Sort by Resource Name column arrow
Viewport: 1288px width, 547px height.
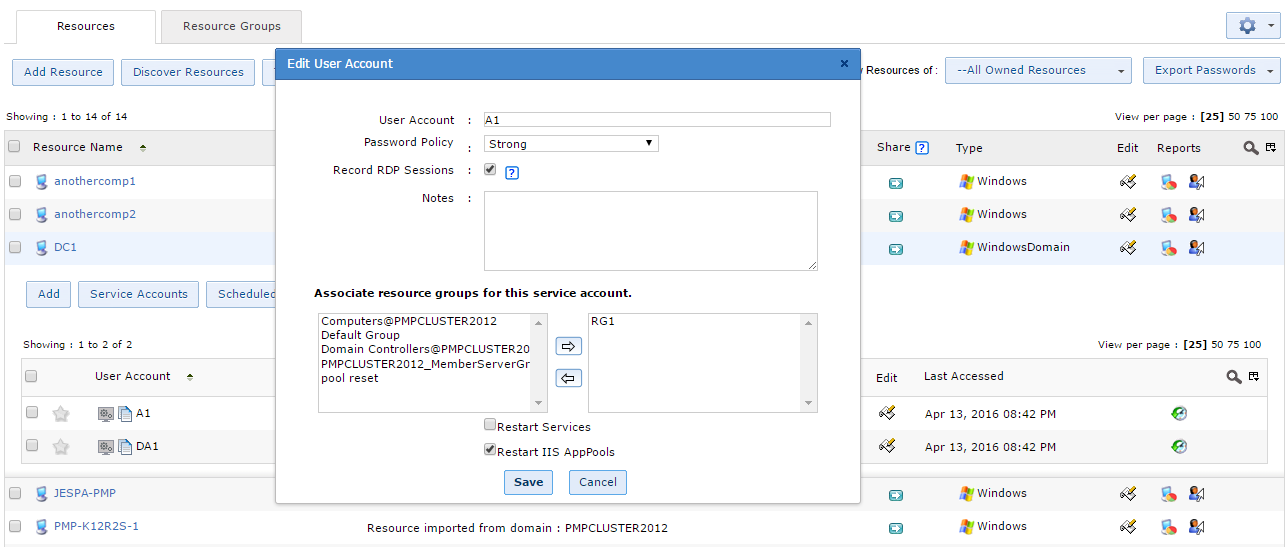coord(143,148)
